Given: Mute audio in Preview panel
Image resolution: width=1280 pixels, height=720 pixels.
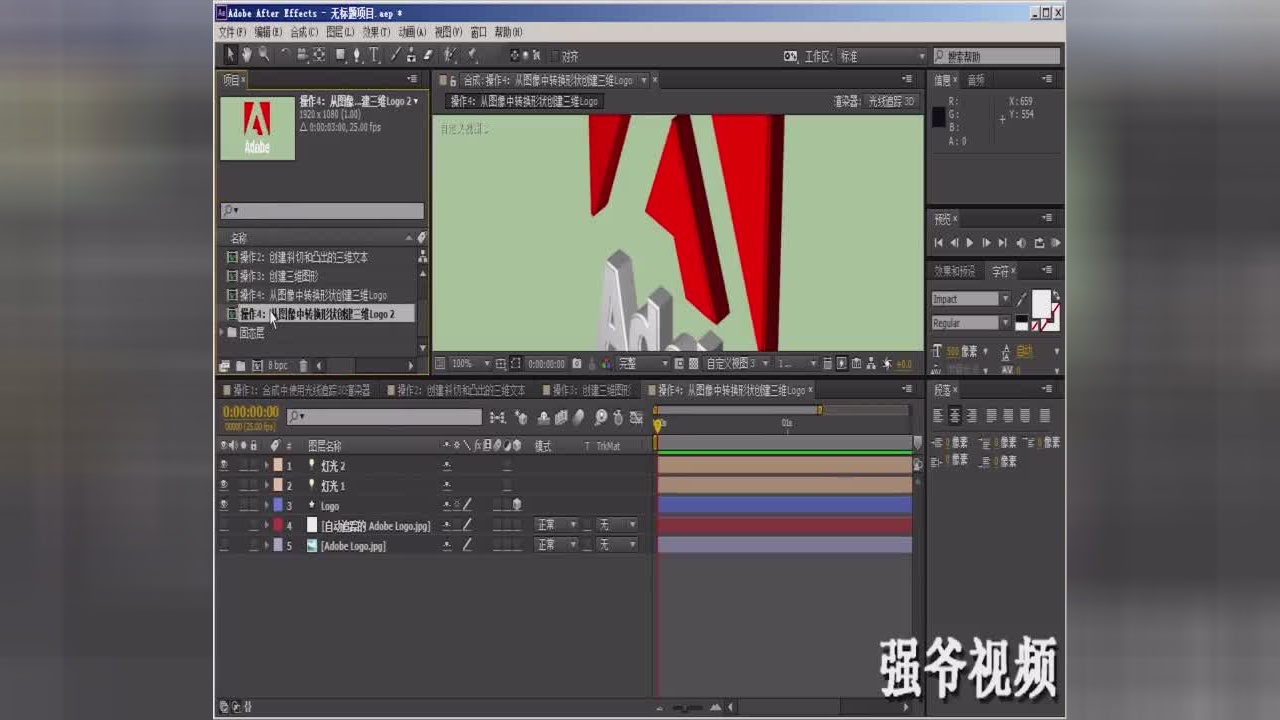Looking at the screenshot, I should [1021, 243].
